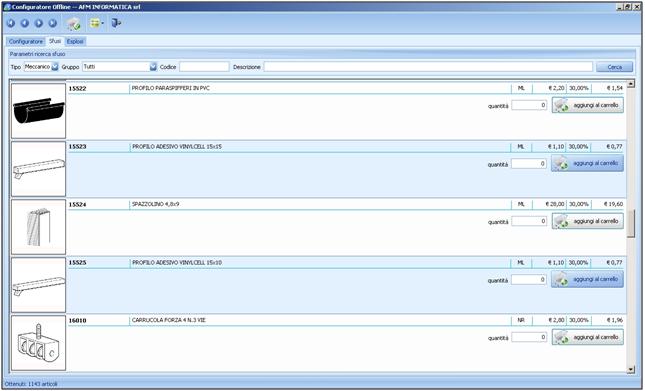Select the Sfusi tab

coord(55,41)
